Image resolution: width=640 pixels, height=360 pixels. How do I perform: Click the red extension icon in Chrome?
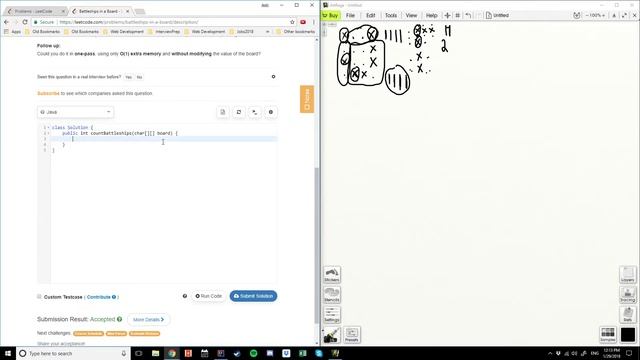coord(303,22)
